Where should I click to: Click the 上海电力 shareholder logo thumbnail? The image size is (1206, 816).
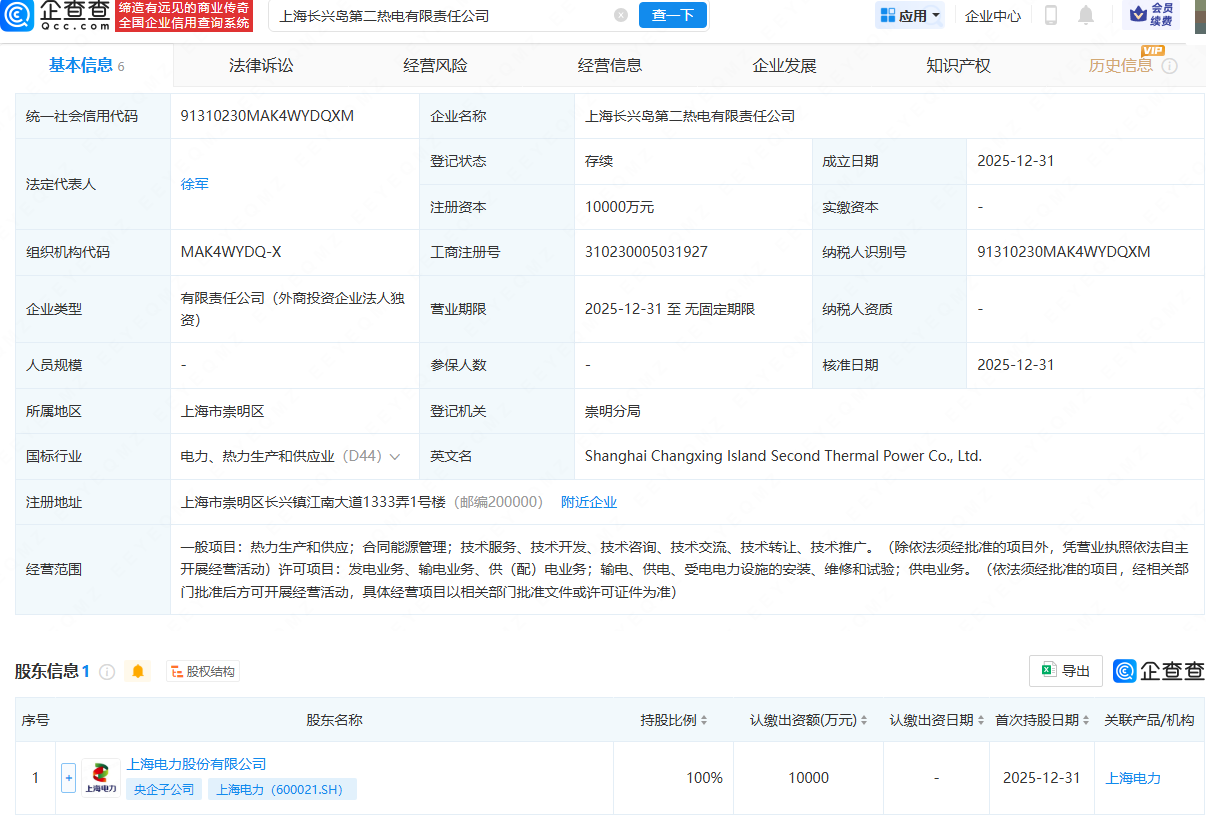100,778
